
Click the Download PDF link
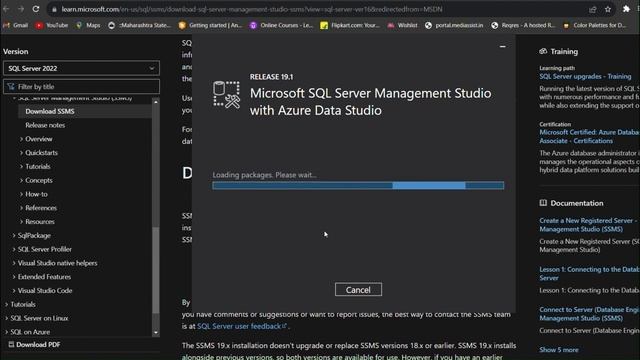pyautogui.click(x=38, y=344)
